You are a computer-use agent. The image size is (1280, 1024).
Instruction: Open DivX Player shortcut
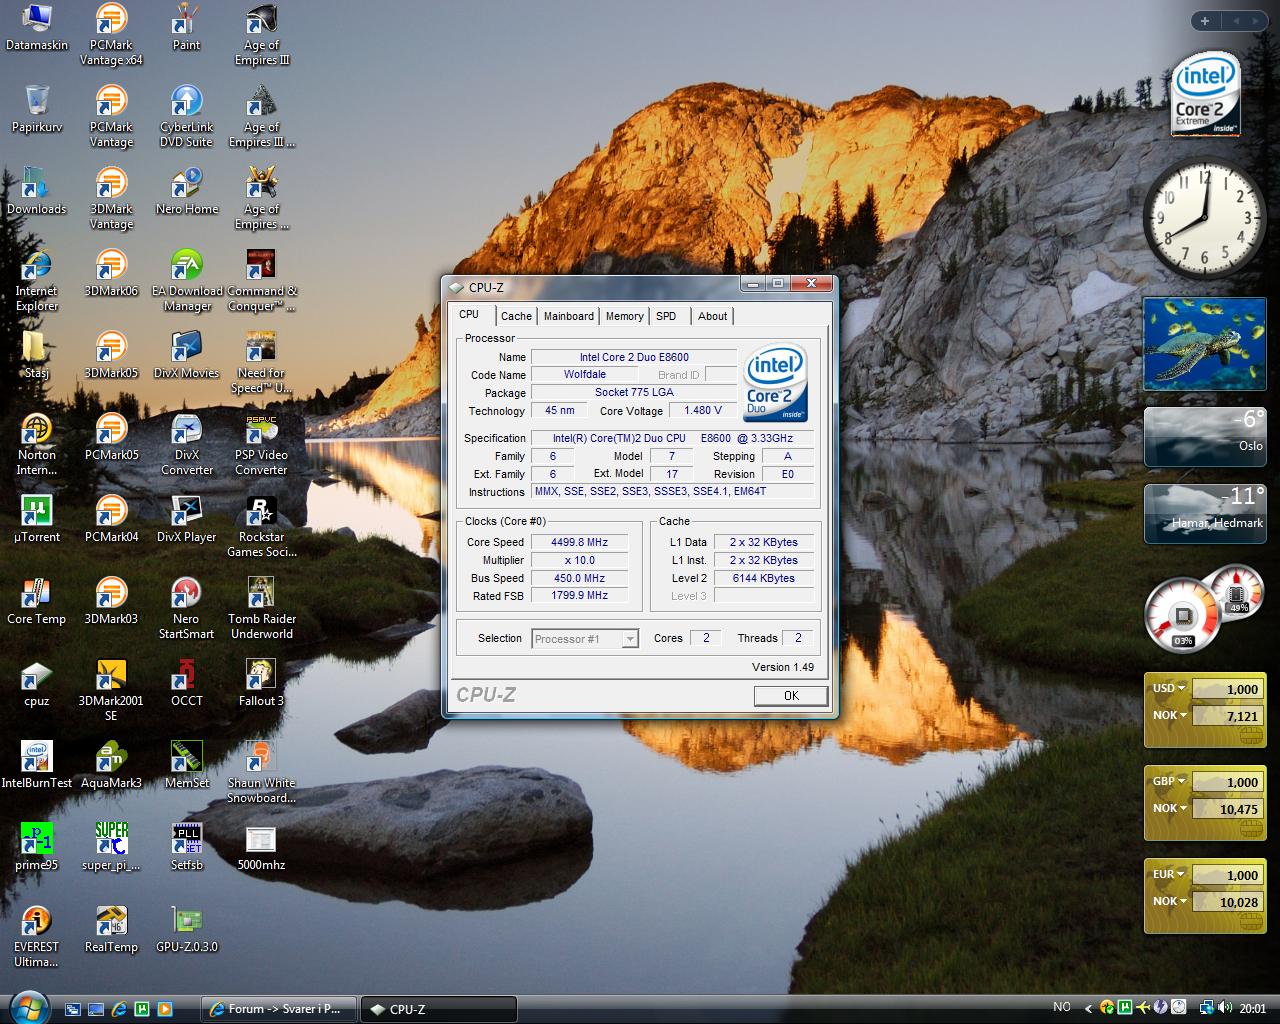(186, 520)
